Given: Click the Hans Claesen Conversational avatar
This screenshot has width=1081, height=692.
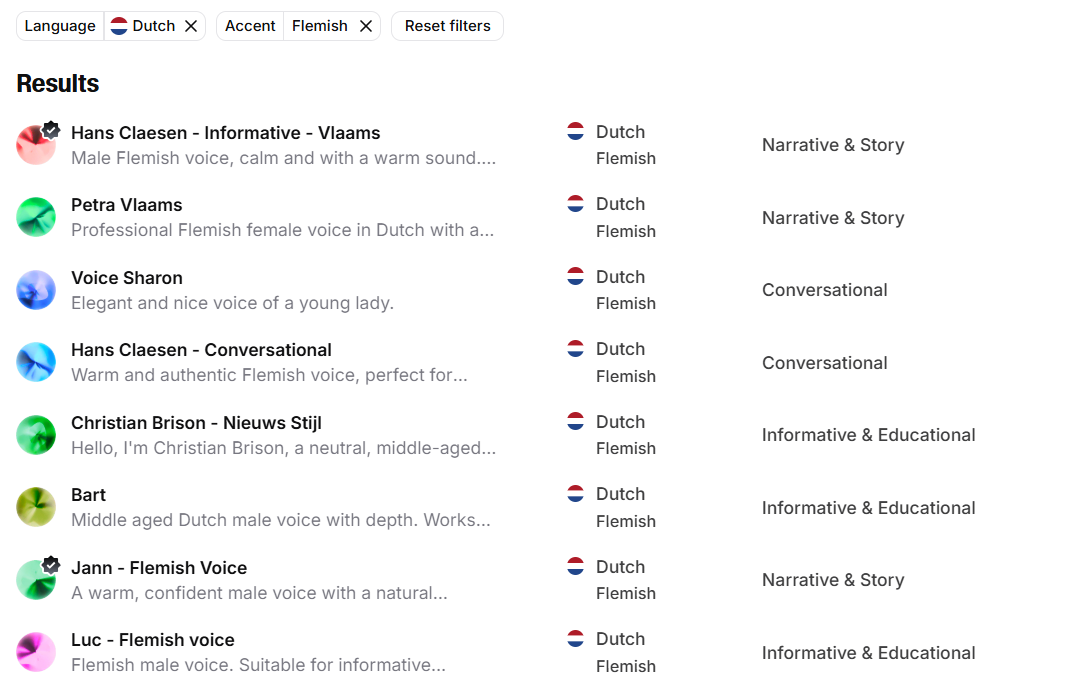Looking at the screenshot, I should coord(36,362).
